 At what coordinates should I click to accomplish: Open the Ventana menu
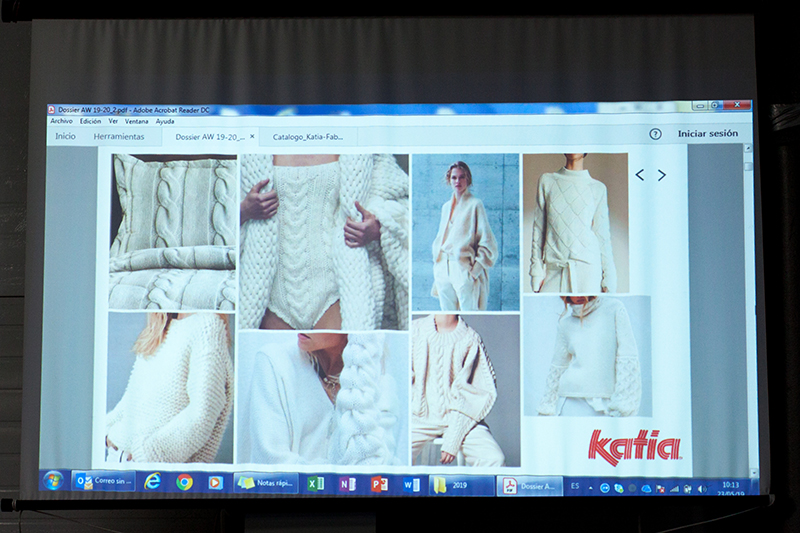pyautogui.click(x=136, y=121)
